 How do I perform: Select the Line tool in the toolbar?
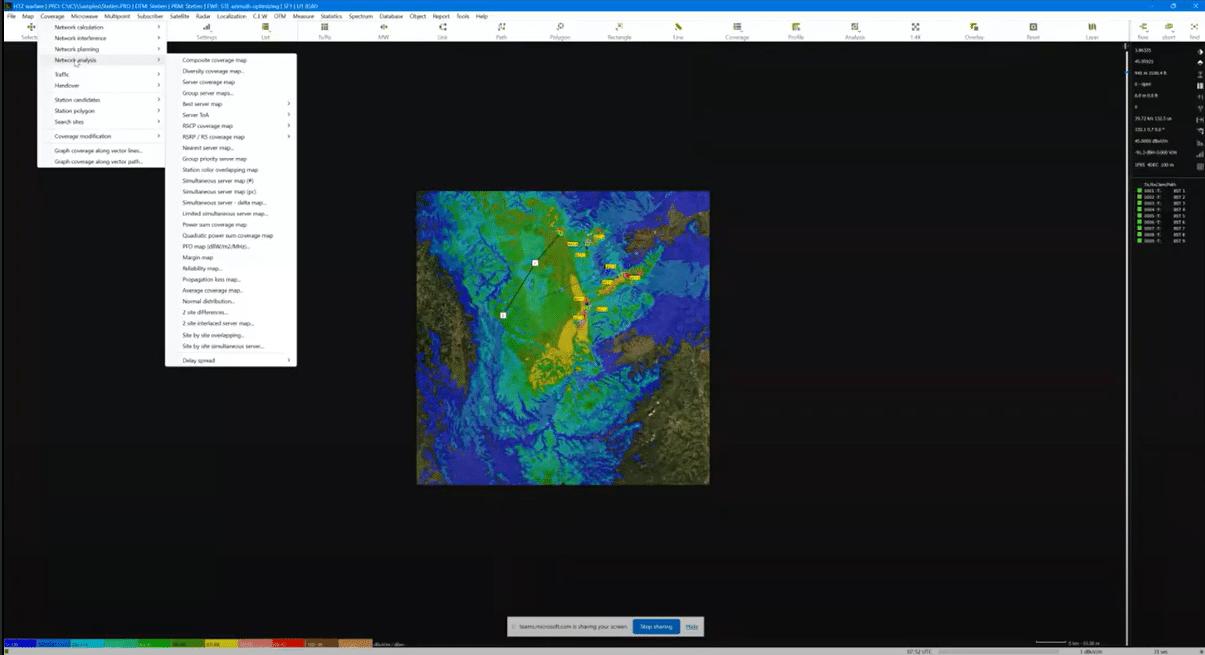tap(677, 30)
